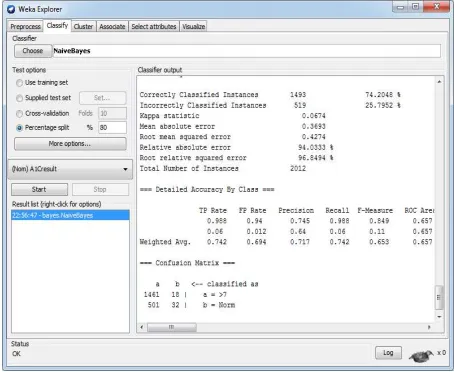Click the Start button
Image resolution: width=454 pixels, height=372 pixels.
tap(39, 189)
